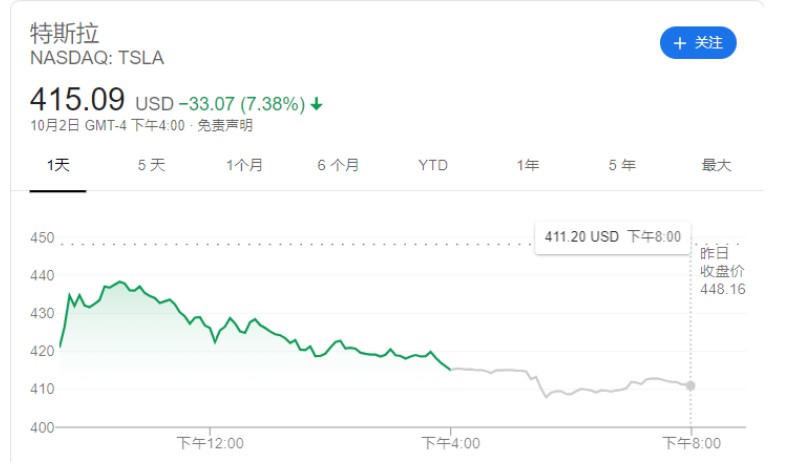Select the 6 个月 tab

coord(338,166)
